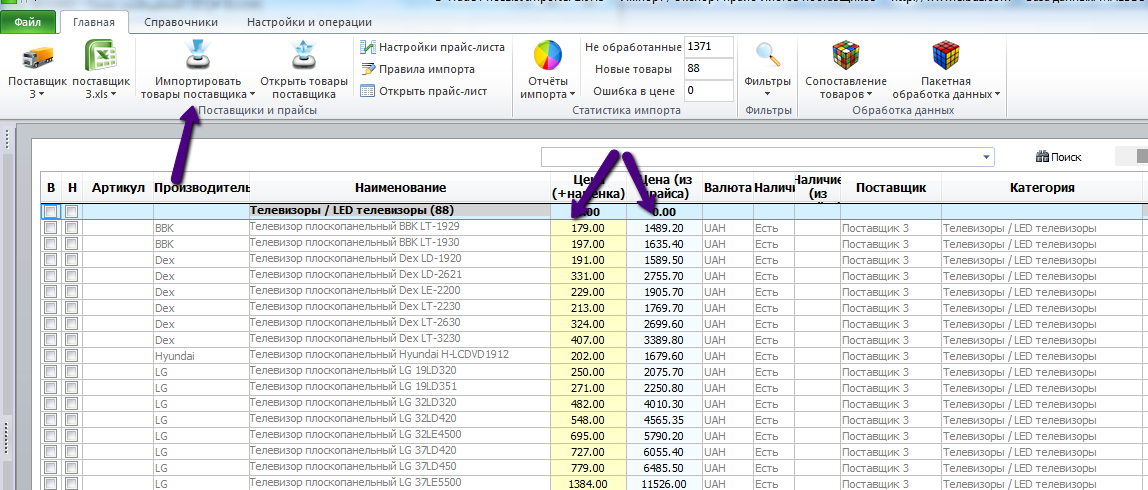The image size is (1148, 490).
Task: Check the Н checkbox for BBK LT-1929
Action: pos(71,228)
